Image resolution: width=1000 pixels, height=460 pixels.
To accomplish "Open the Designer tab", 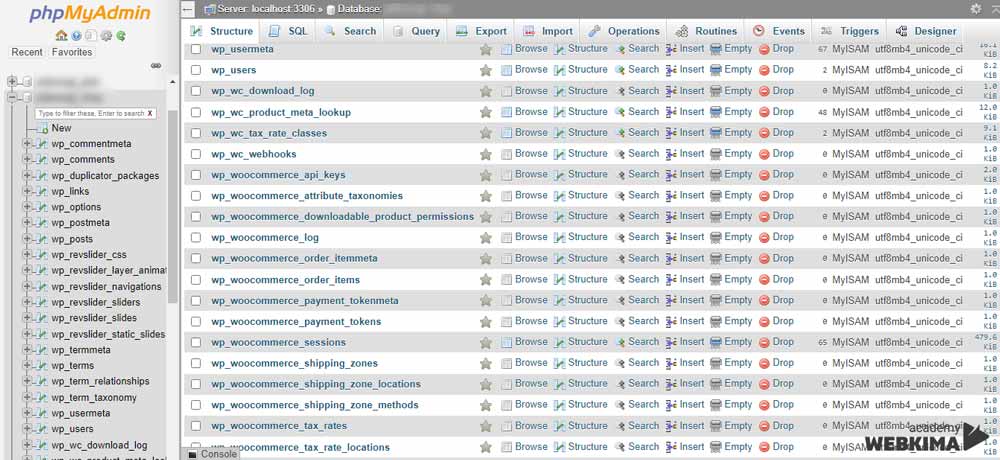I will click(926, 31).
